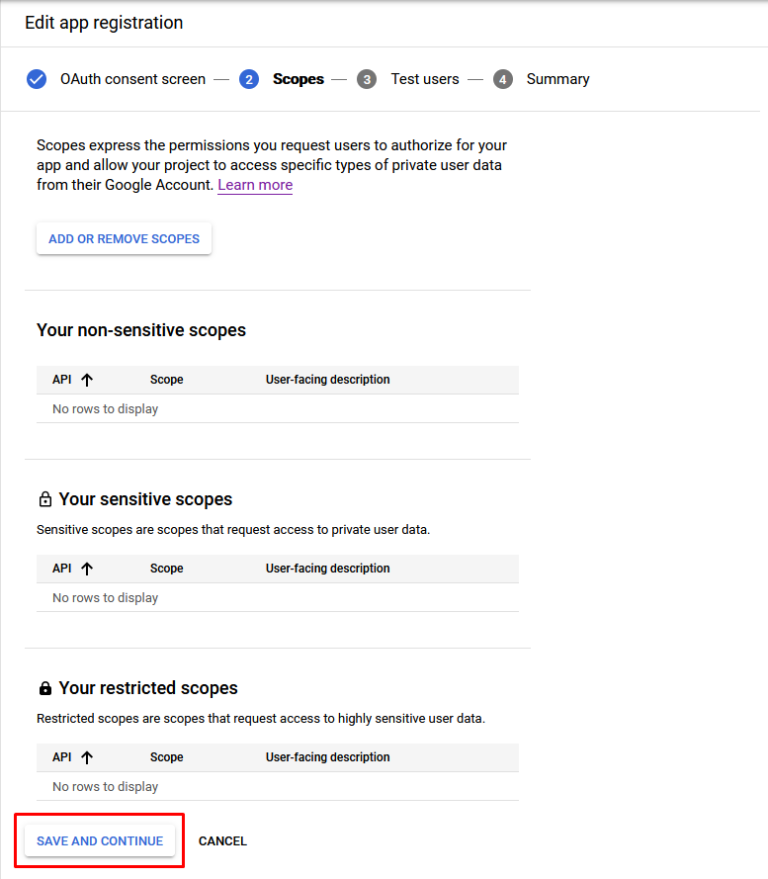Click the CANCEL button
The height and width of the screenshot is (879, 768).
[x=222, y=840]
